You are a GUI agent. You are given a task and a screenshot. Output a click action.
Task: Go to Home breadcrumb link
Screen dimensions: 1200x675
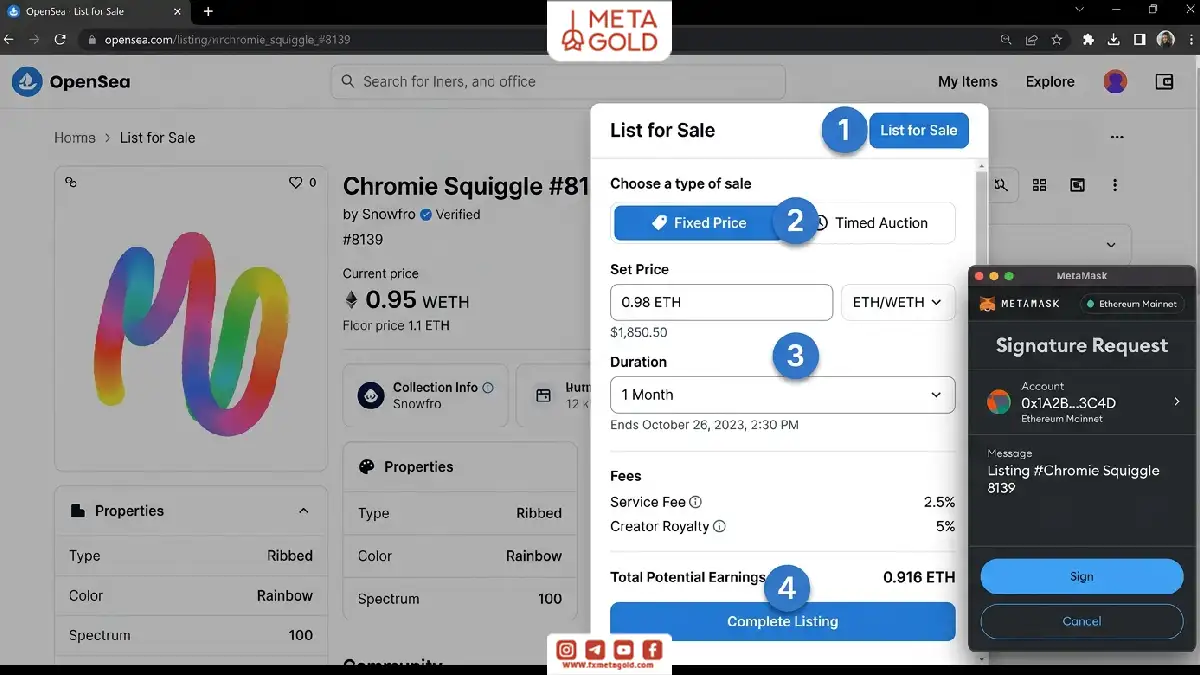tap(75, 138)
